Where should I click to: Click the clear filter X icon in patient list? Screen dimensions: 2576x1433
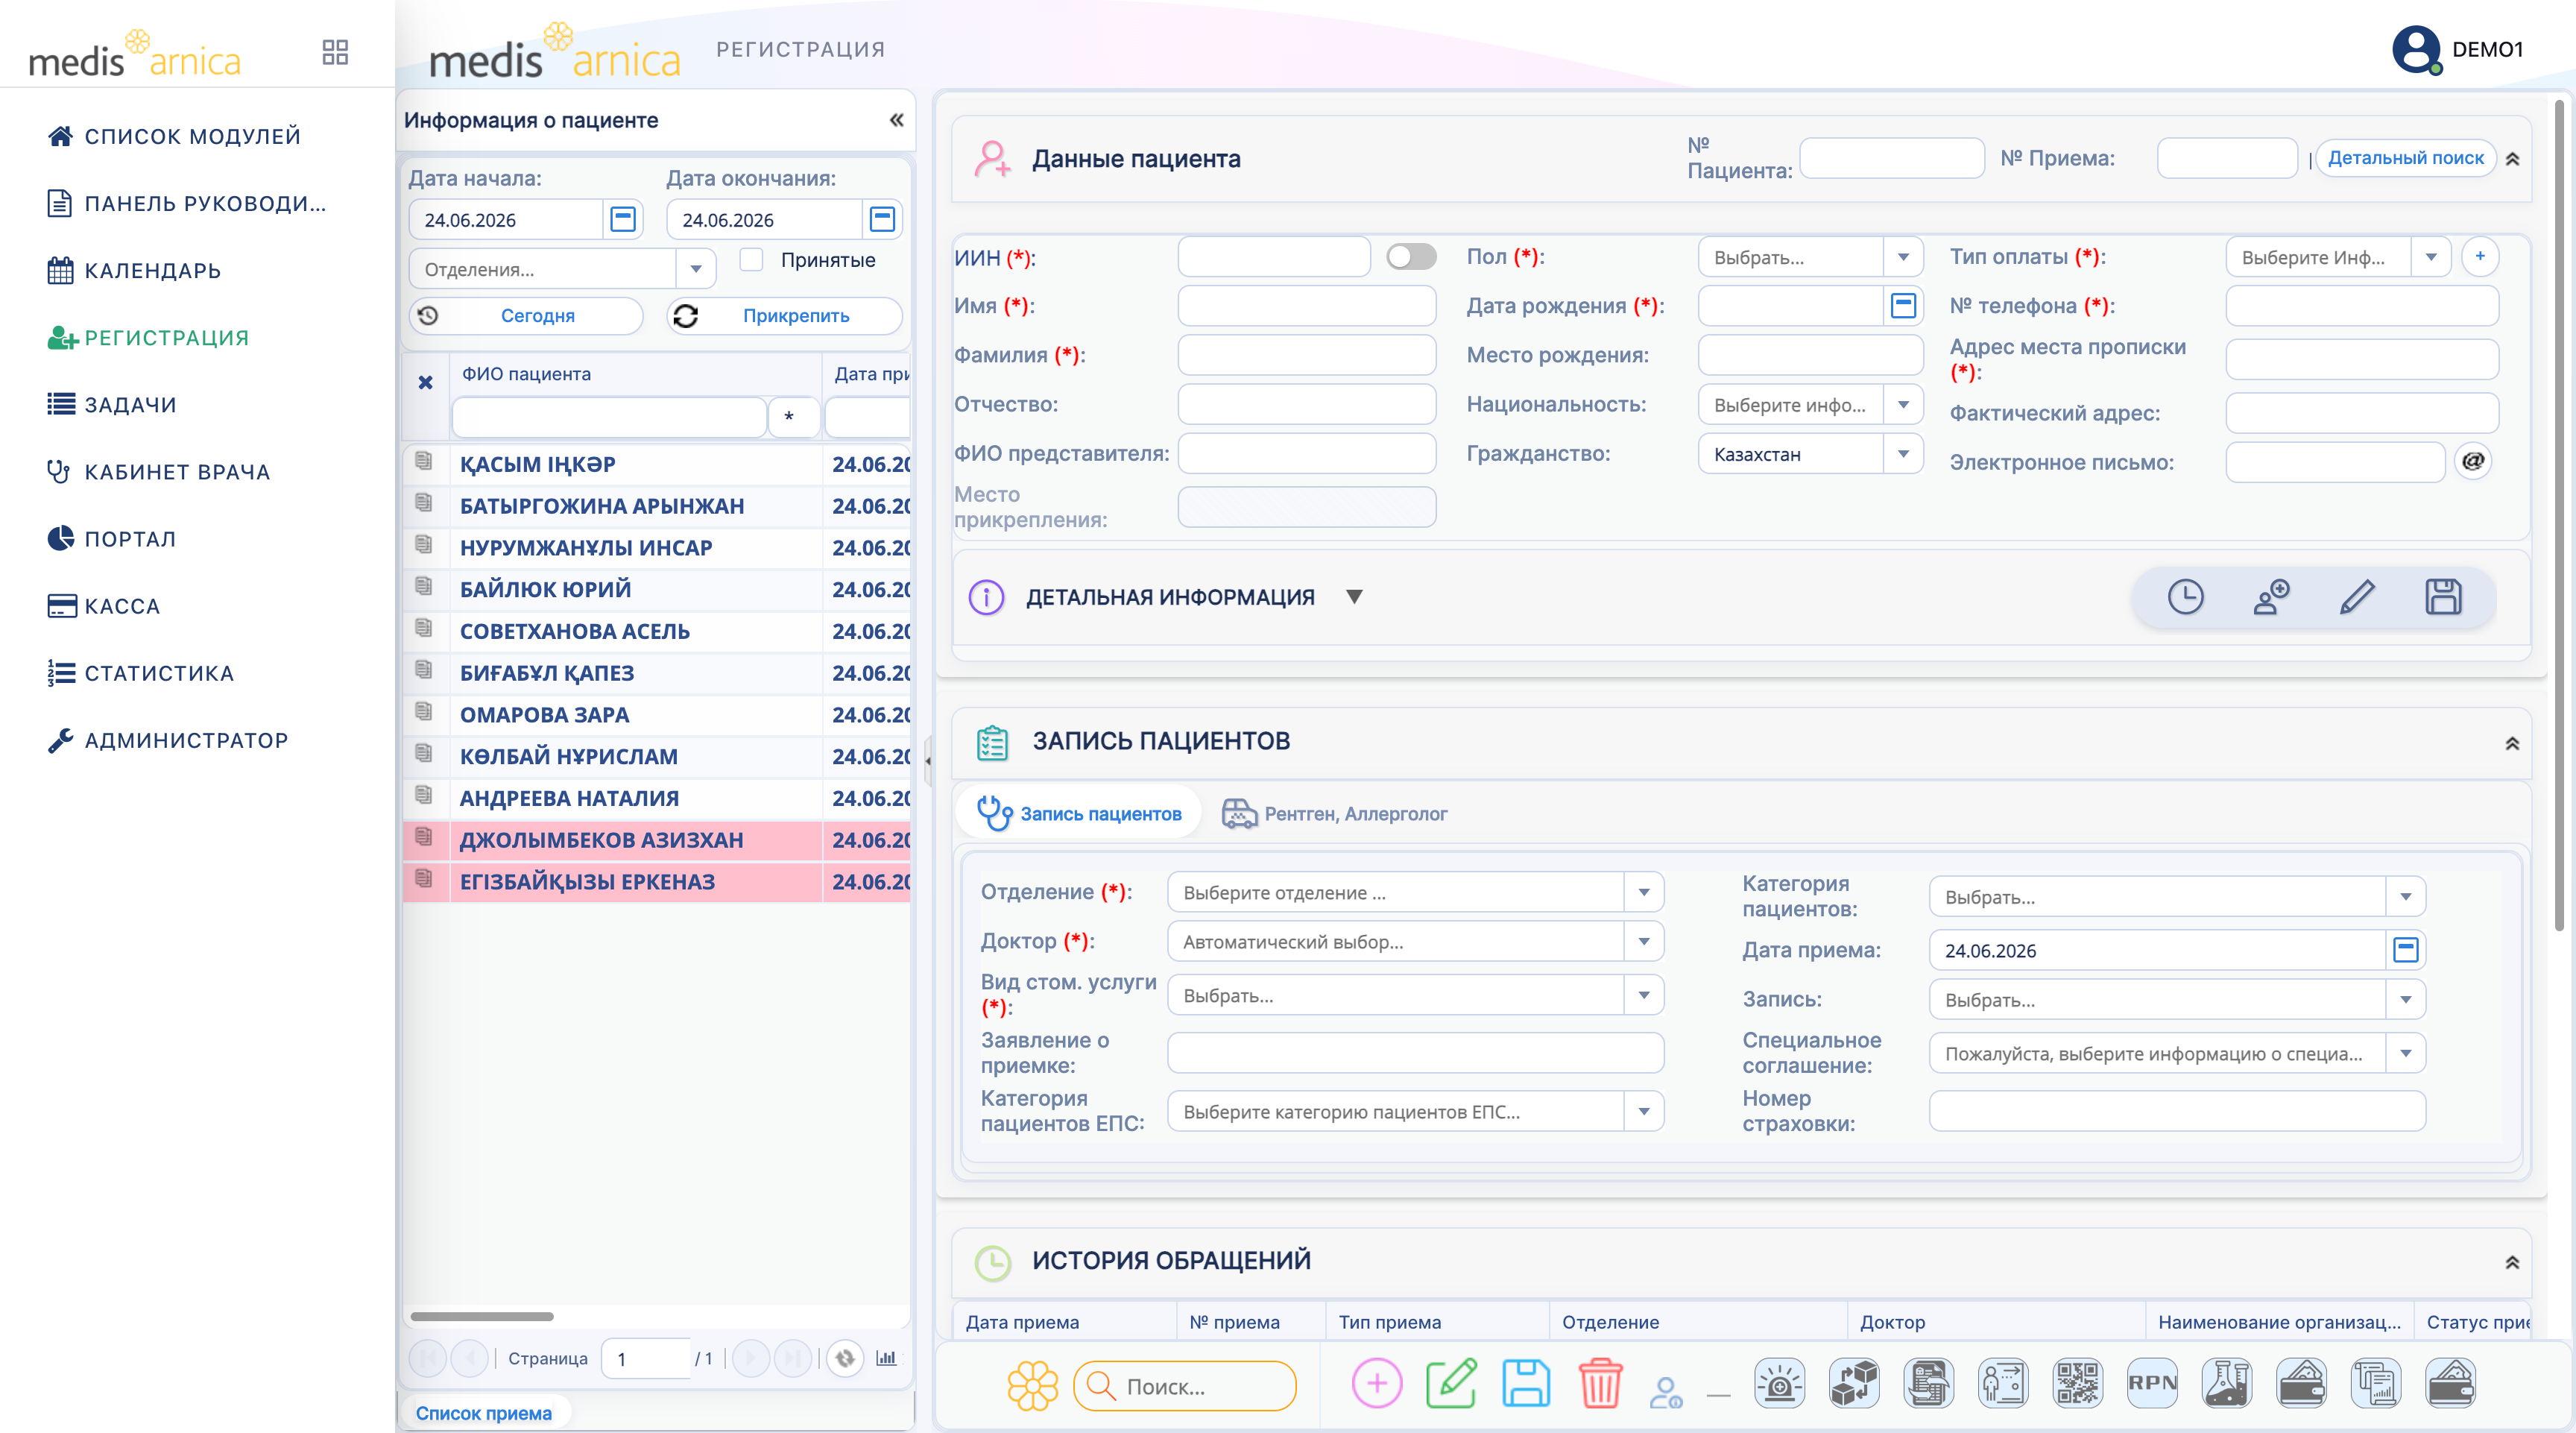pos(425,382)
